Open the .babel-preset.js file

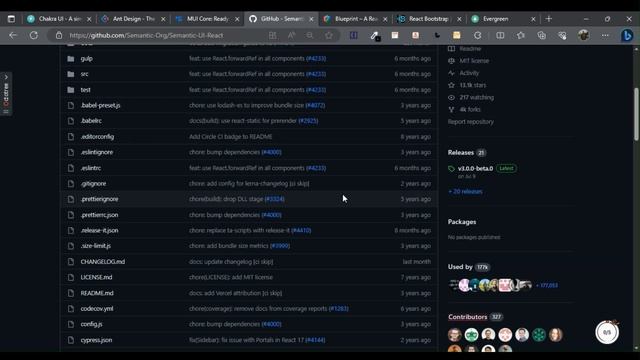pos(100,105)
